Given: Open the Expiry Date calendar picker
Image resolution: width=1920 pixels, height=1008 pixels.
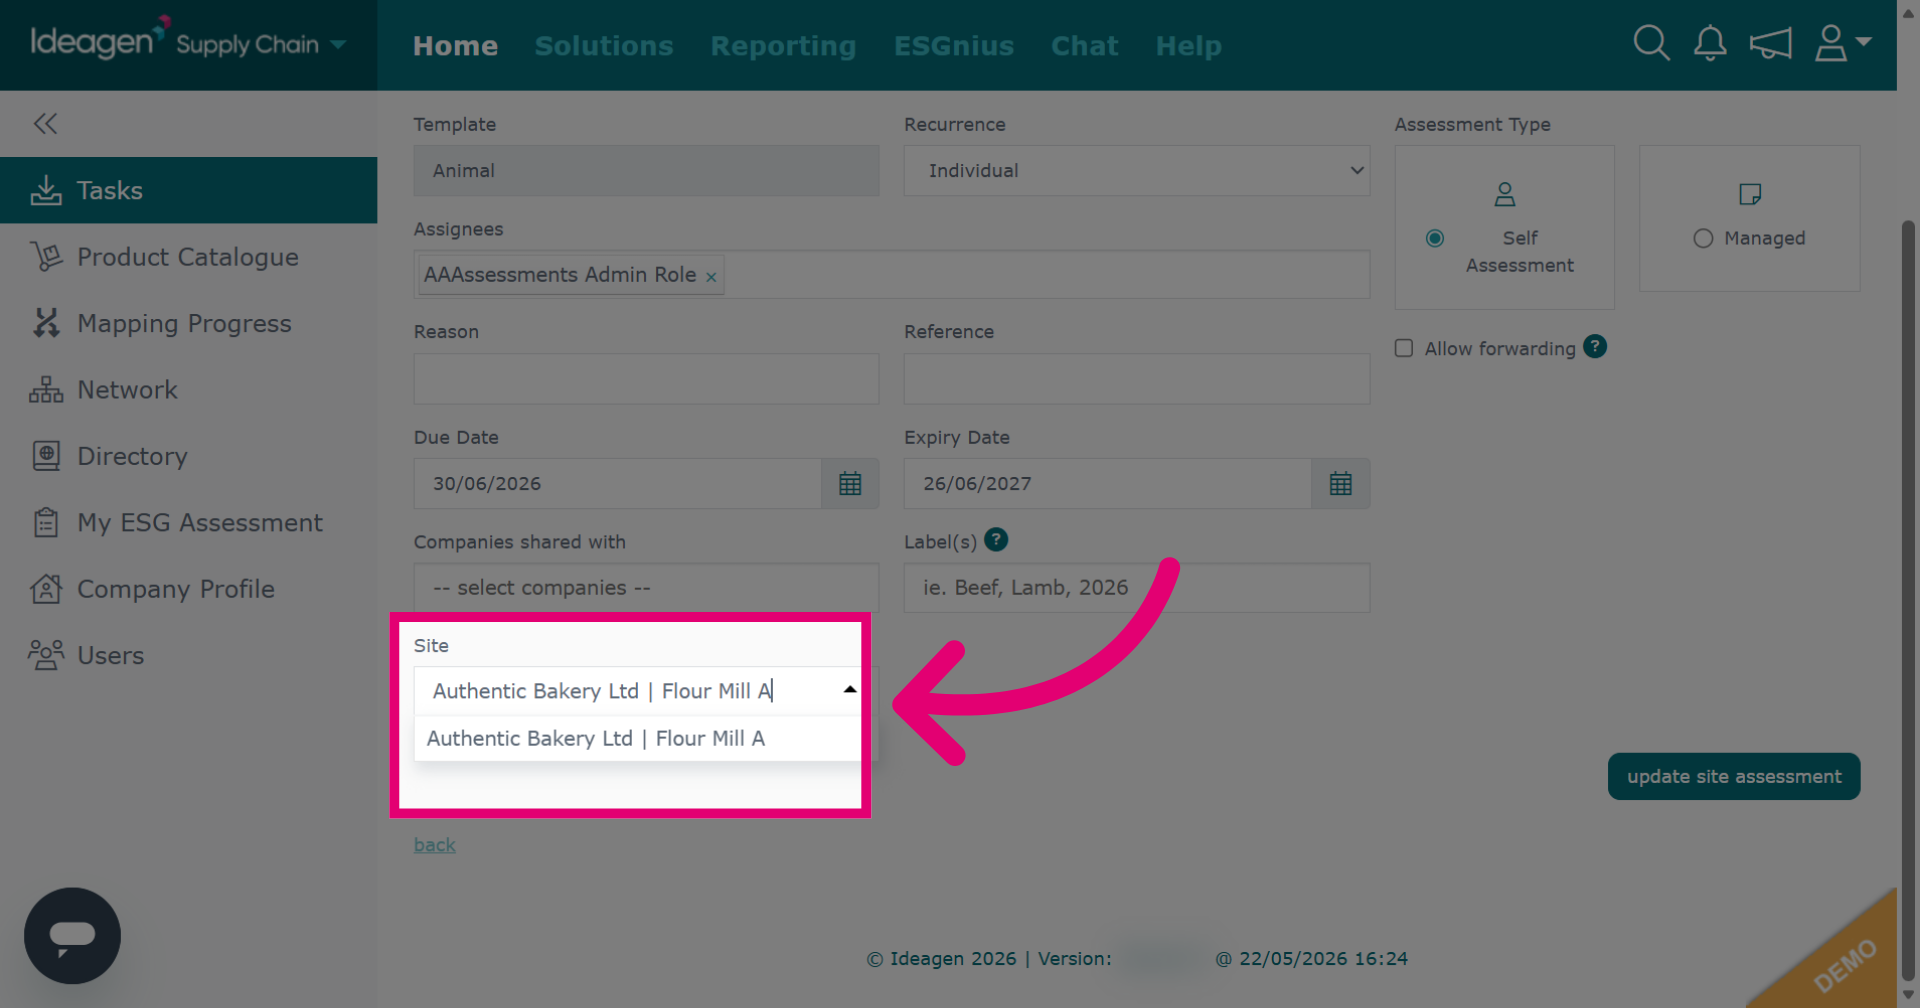Looking at the screenshot, I should pos(1340,484).
